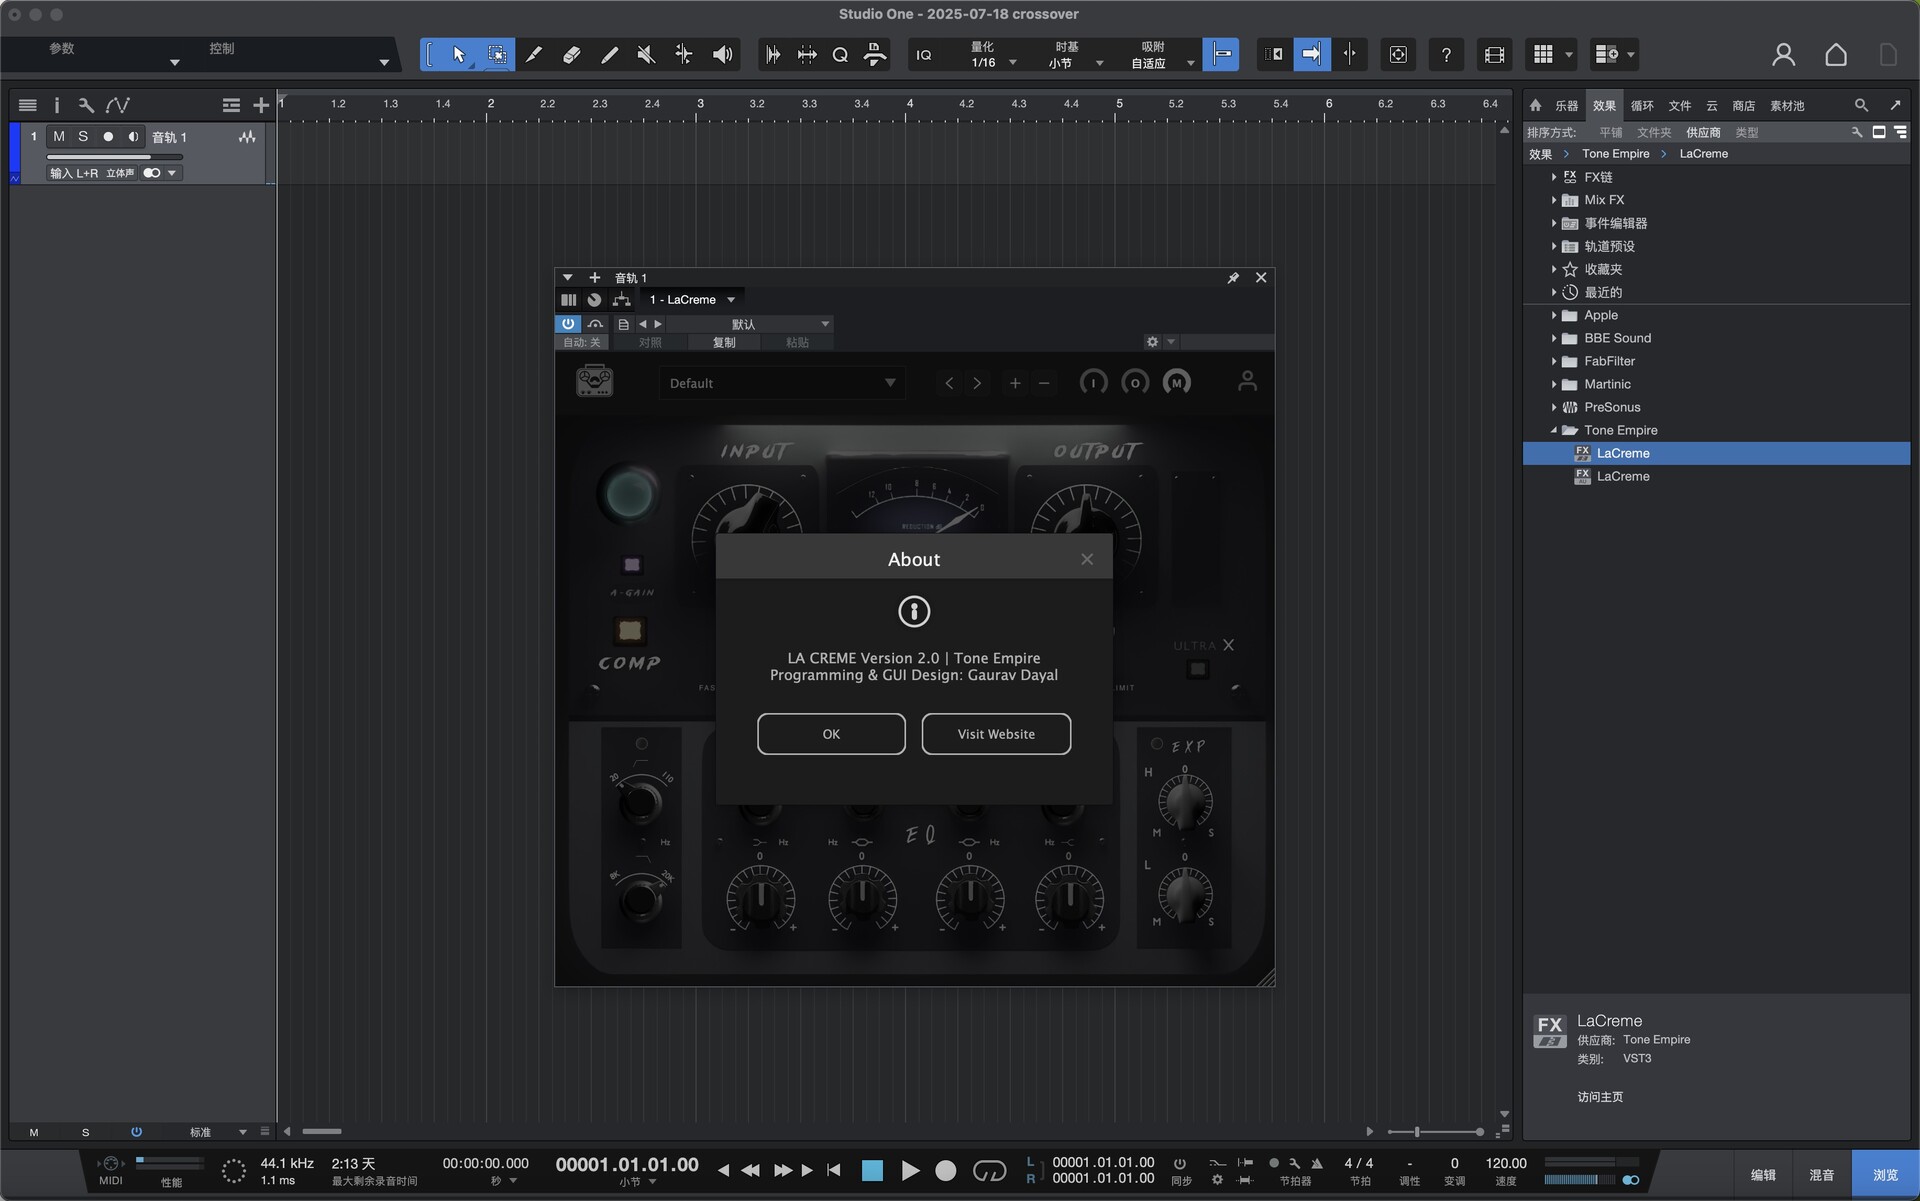Viewport: 1920px width, 1201px height.
Task: Open the 1 - LaCreme insert dropdown
Action: coord(692,300)
